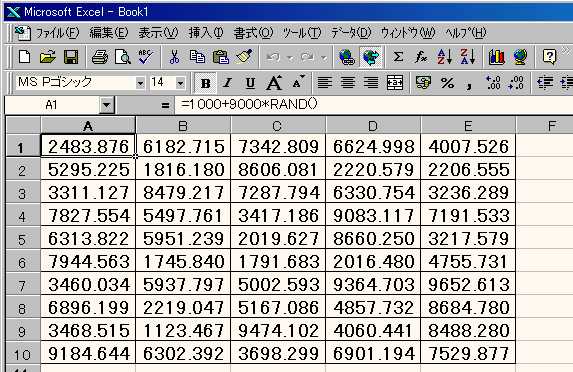Click the Merge and Center icon
This screenshot has height=372, width=573.
(x=395, y=83)
